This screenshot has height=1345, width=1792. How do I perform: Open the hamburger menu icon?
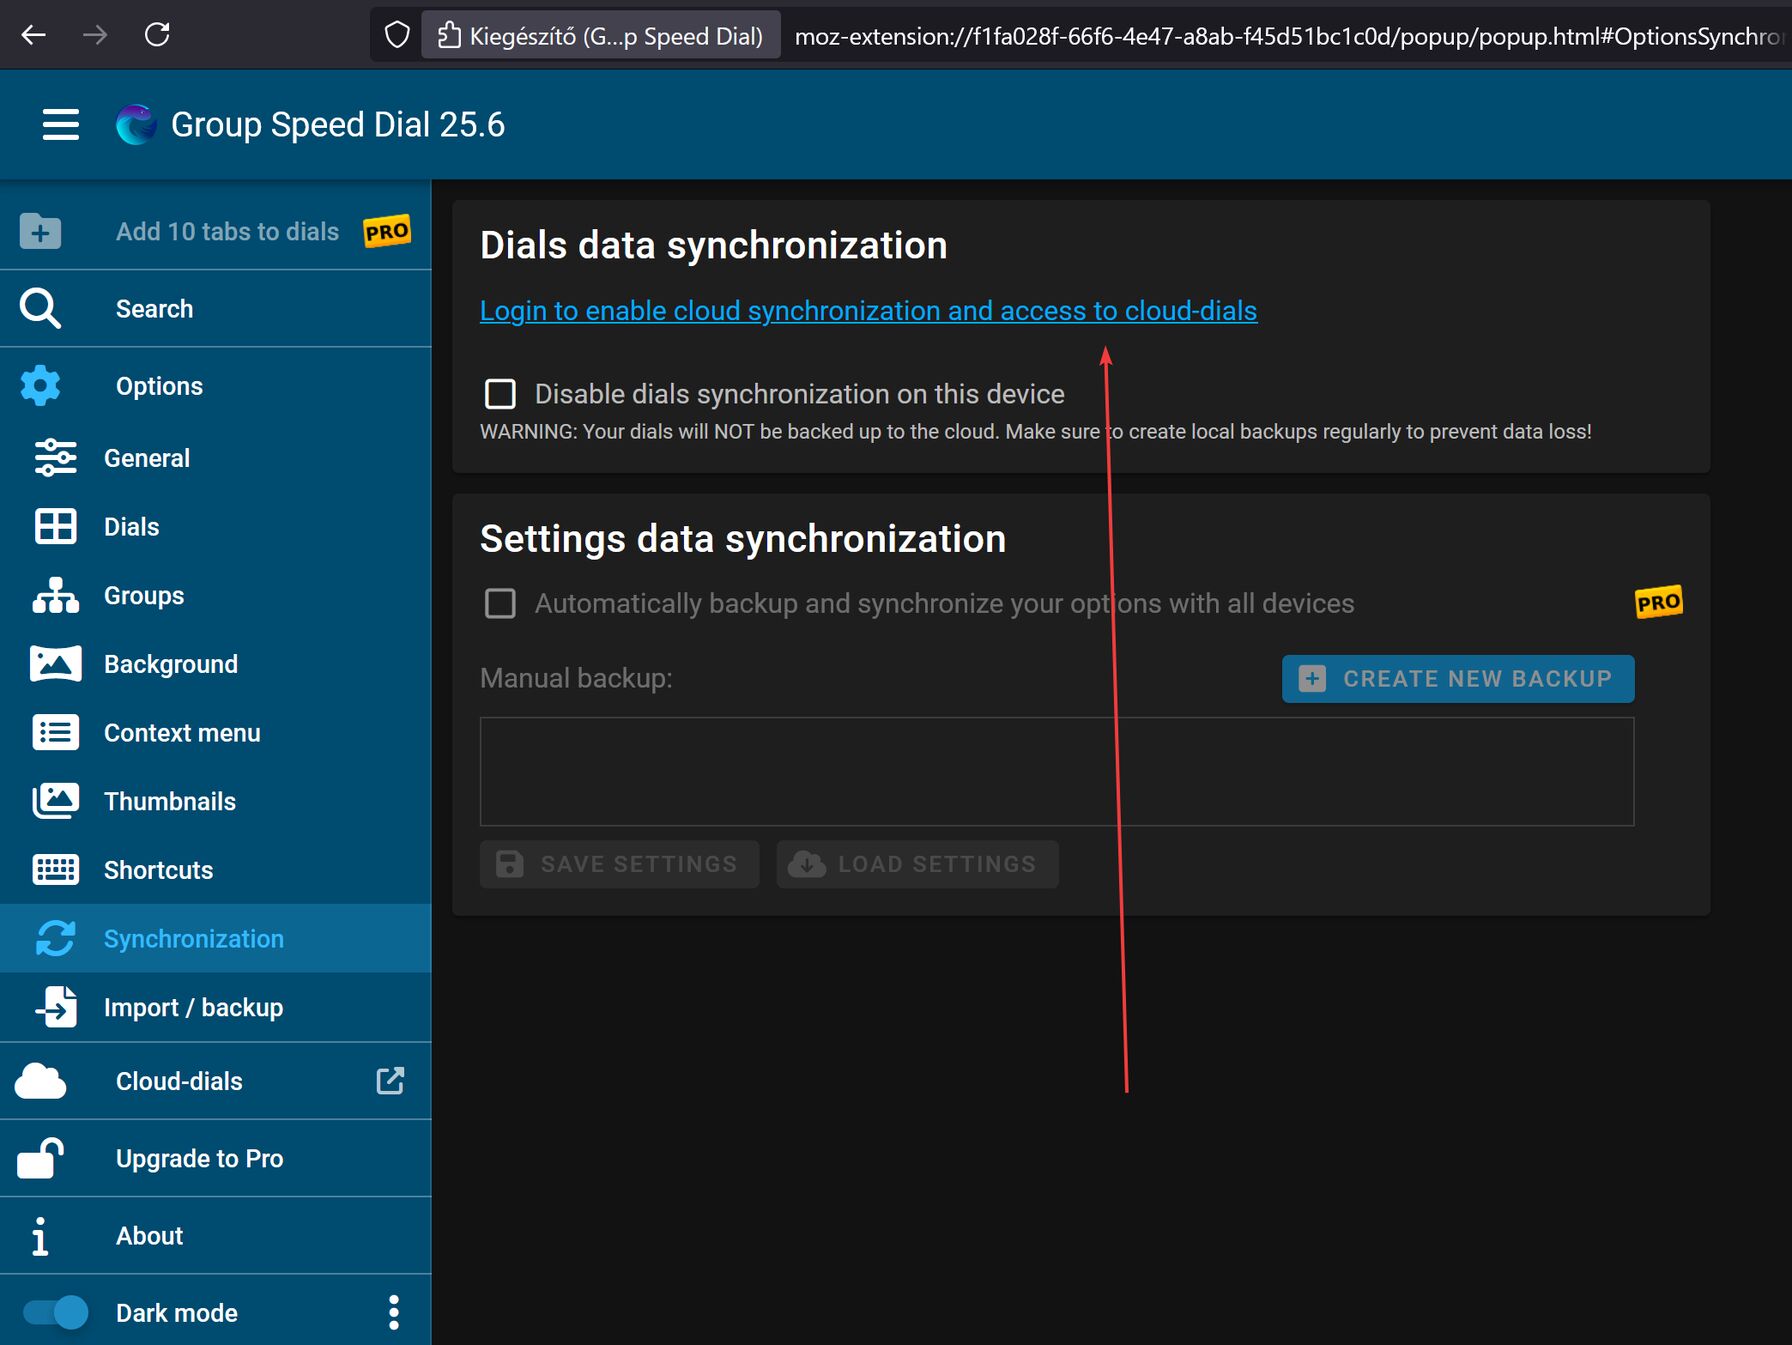pyautogui.click(x=61, y=124)
